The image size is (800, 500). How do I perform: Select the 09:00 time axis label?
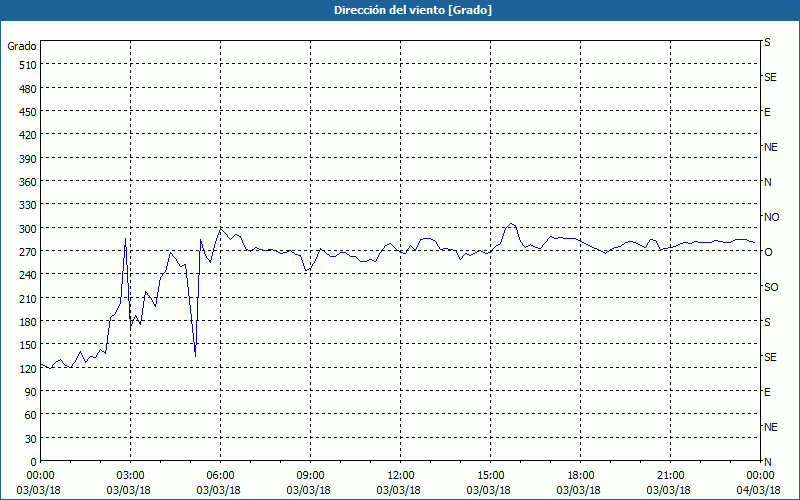[x=310, y=476]
